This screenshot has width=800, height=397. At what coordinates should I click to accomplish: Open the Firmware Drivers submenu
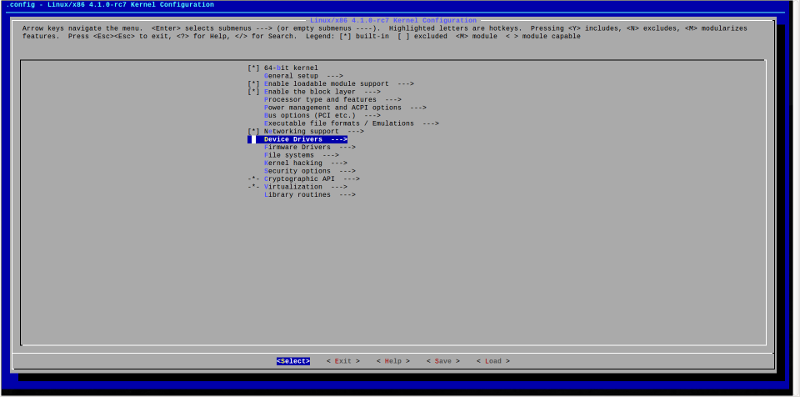pos(310,147)
